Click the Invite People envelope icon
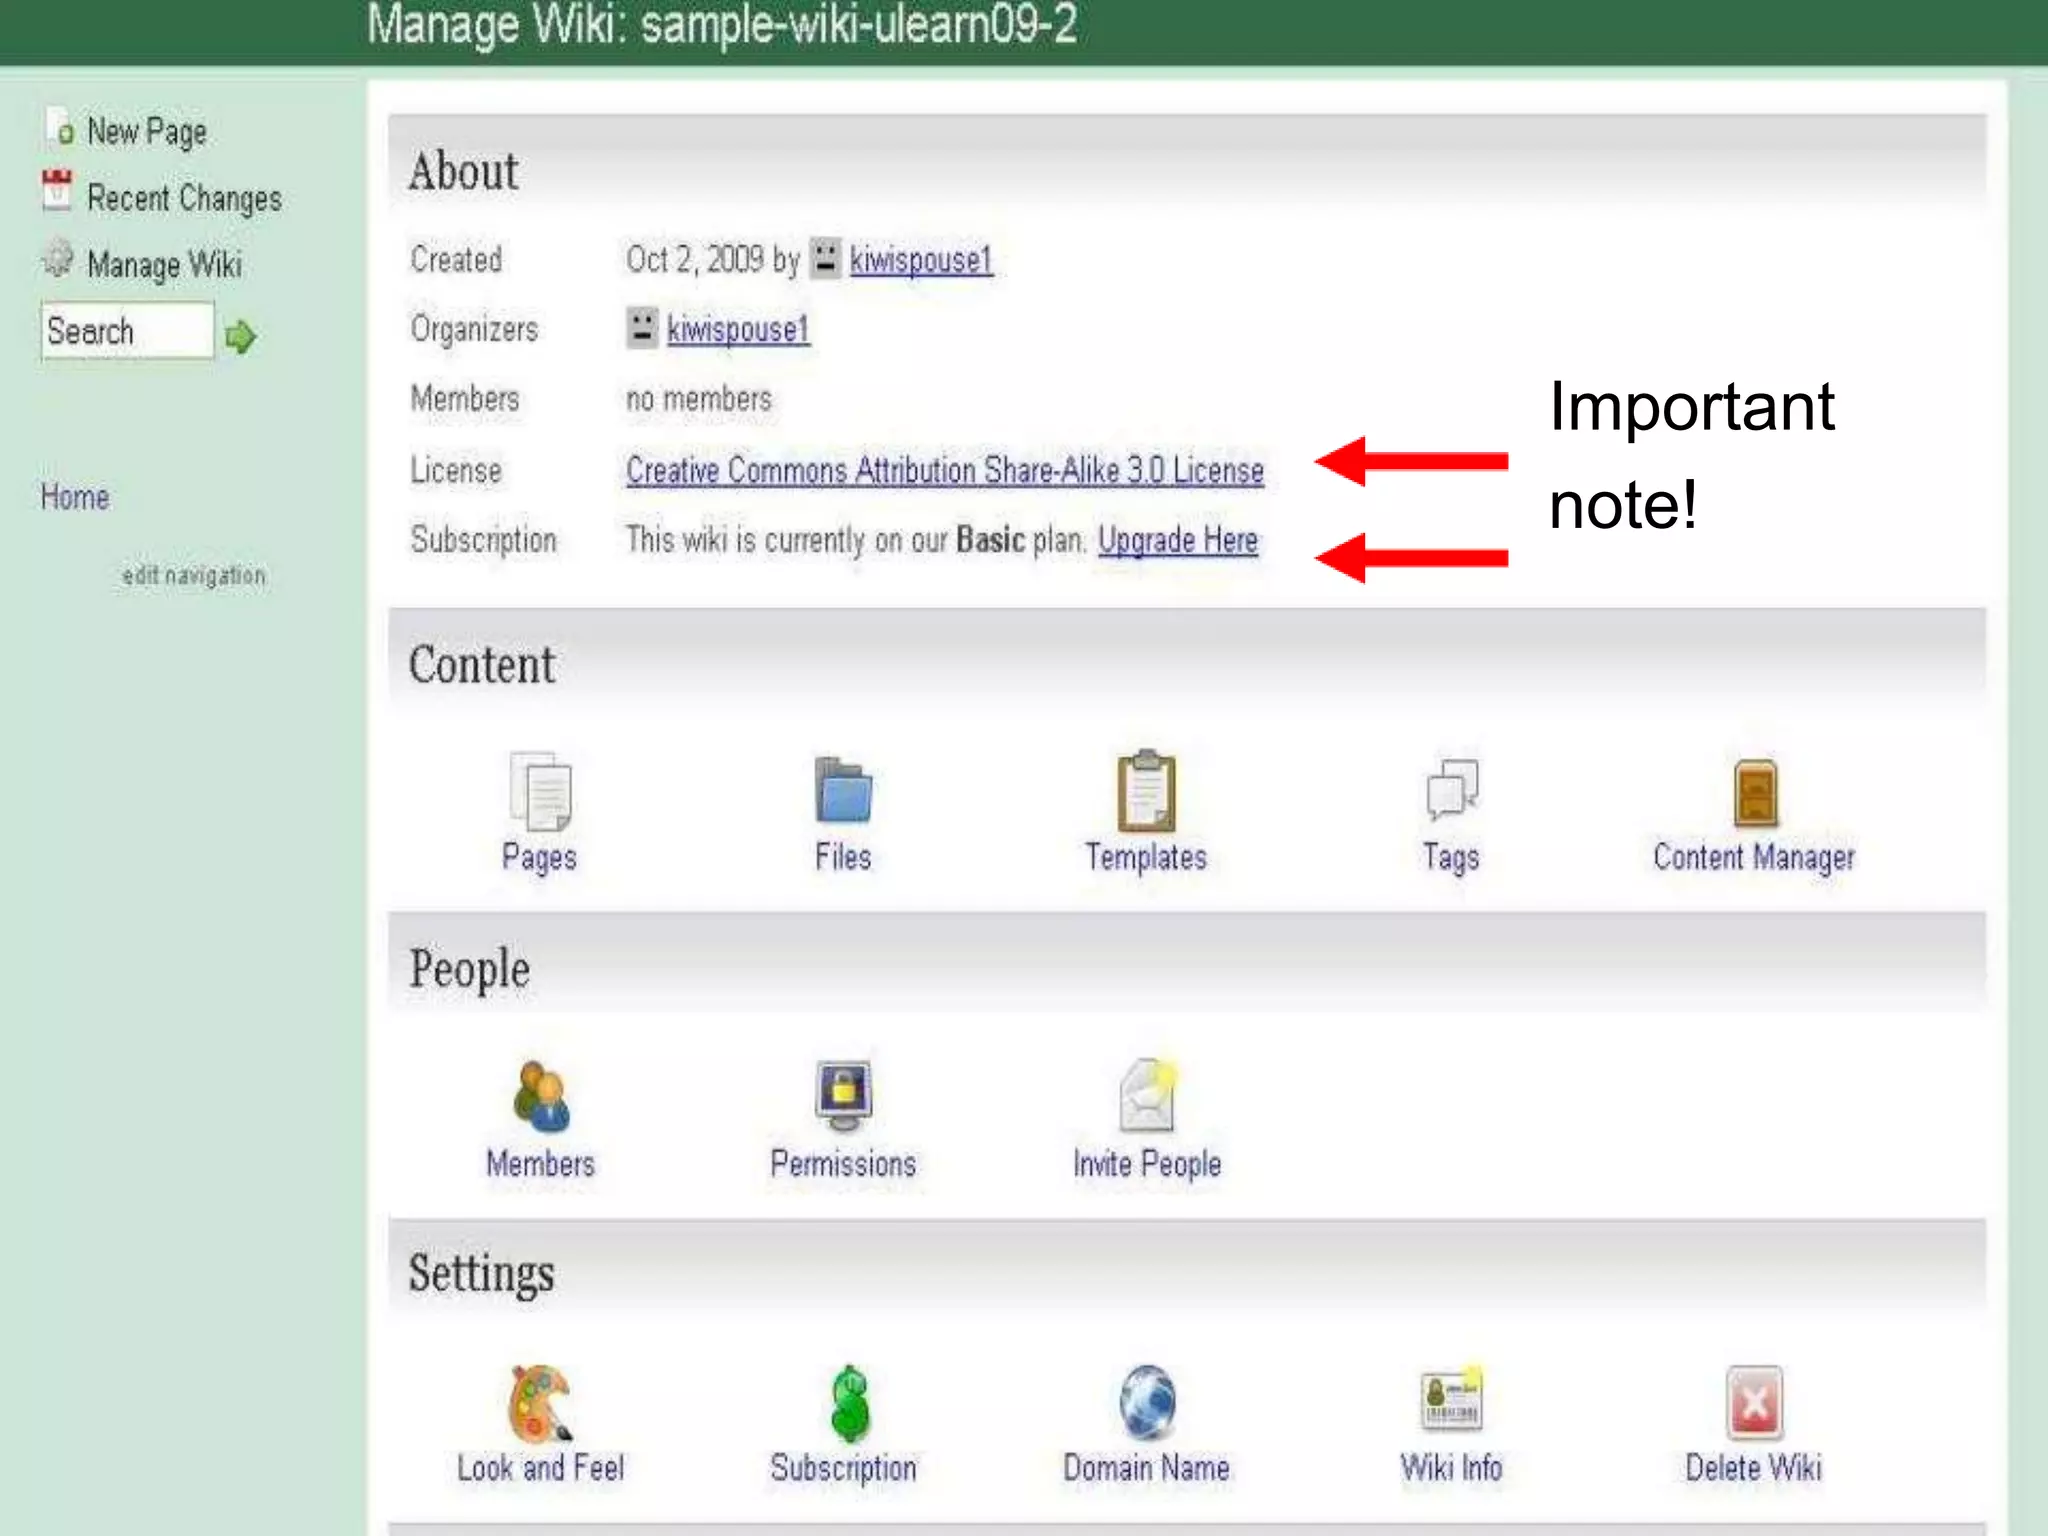 (x=1147, y=1094)
